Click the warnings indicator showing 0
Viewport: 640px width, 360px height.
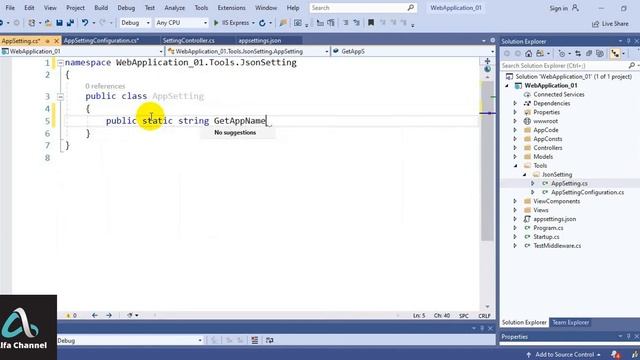(71, 315)
